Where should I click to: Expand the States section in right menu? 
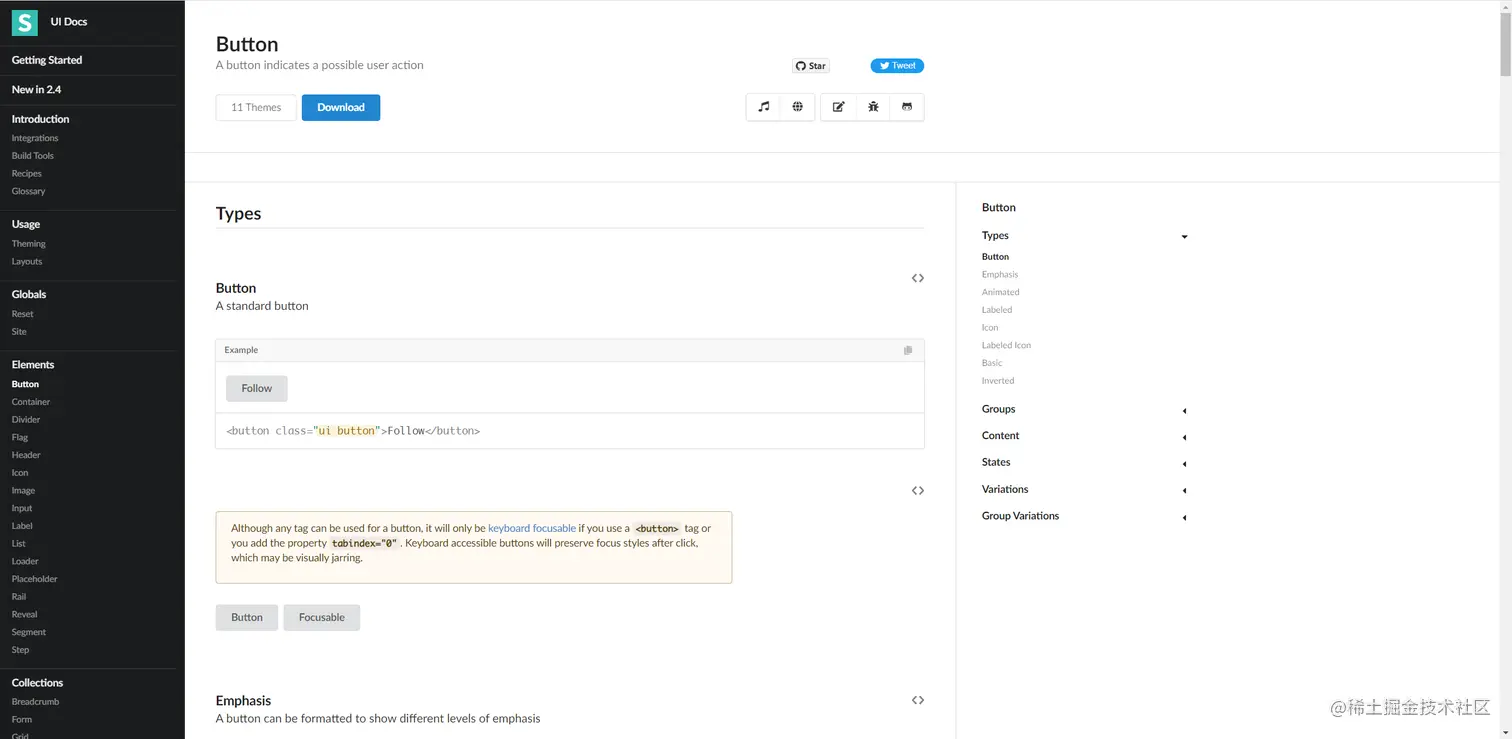click(1184, 463)
